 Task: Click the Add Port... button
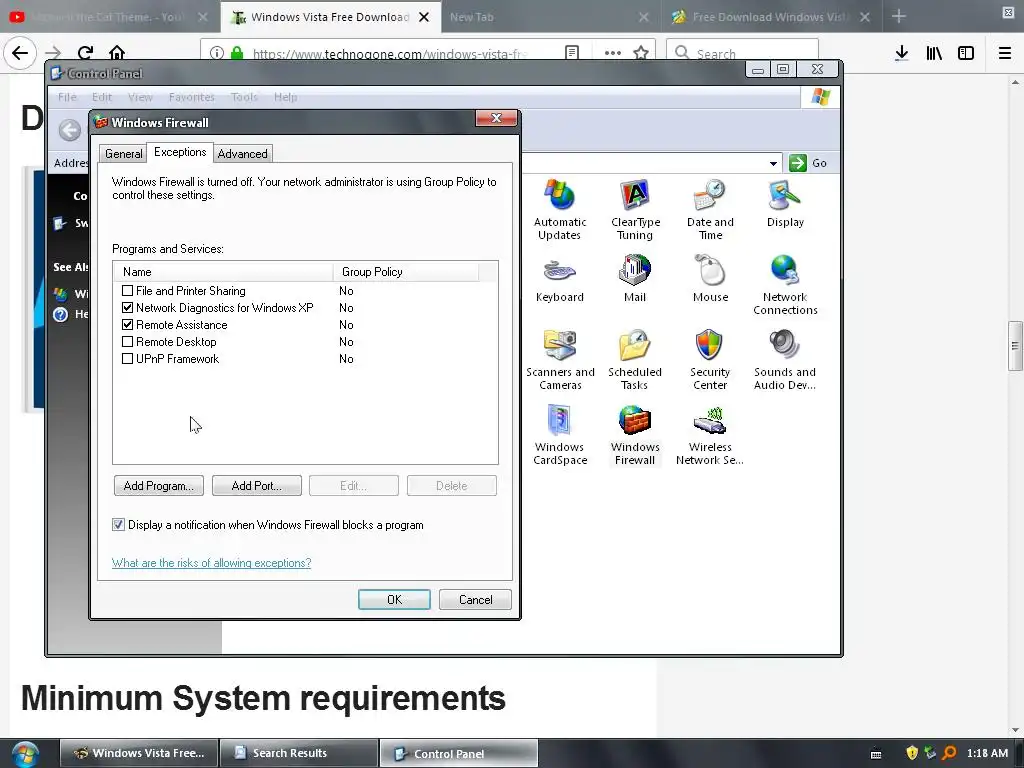(x=257, y=485)
